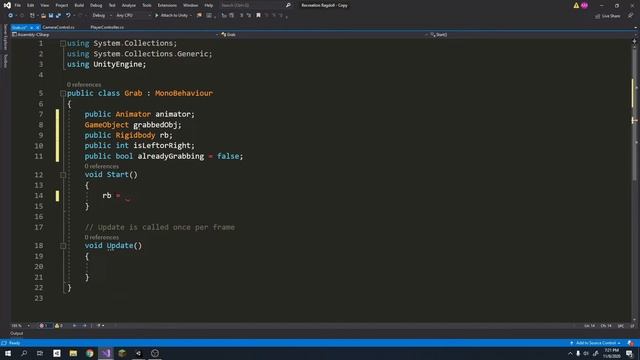Image resolution: width=640 pixels, height=360 pixels.
Task: Expand the Attach to Unity dropdown arrow
Action: (191, 16)
